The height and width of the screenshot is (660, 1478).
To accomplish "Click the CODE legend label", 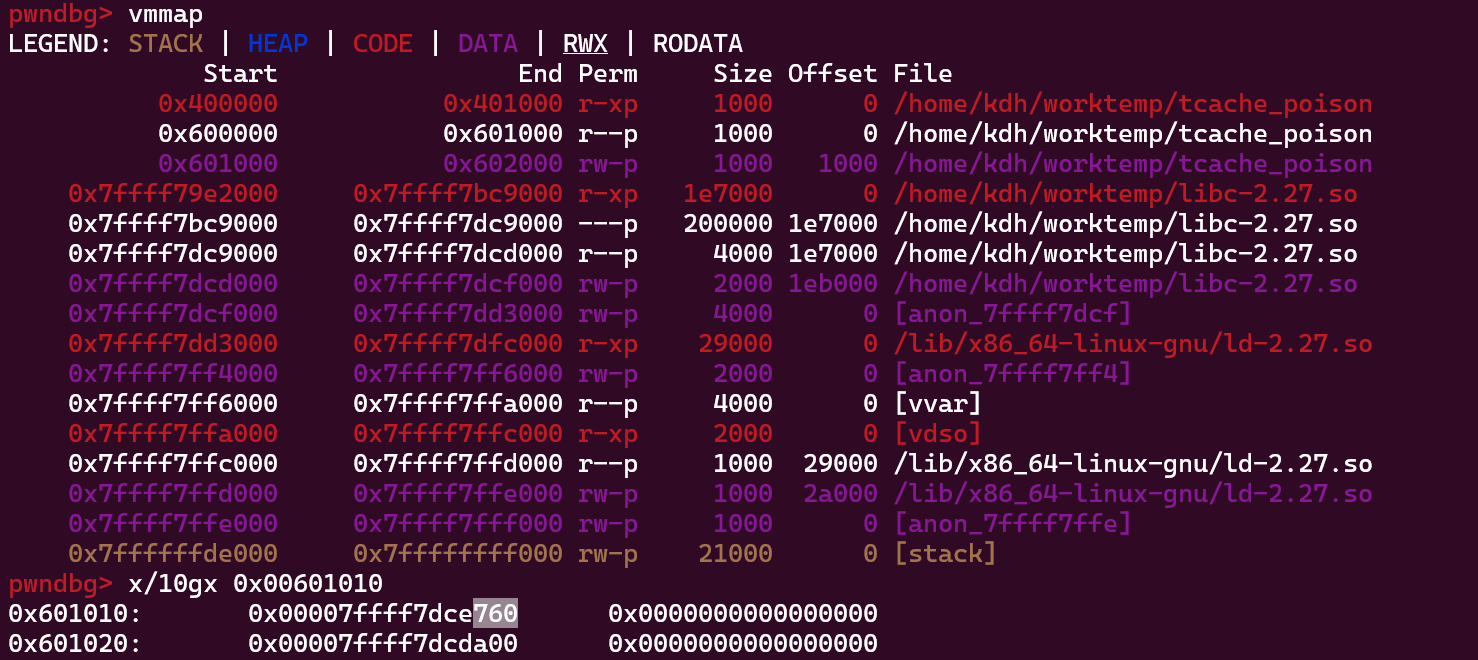I will pos(382,44).
